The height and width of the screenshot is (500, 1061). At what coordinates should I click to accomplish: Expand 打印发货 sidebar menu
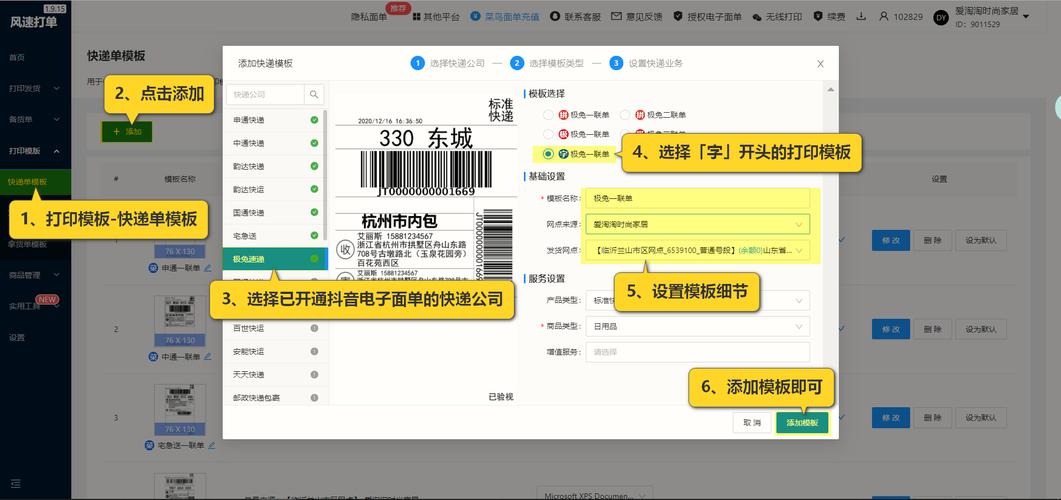(35, 89)
